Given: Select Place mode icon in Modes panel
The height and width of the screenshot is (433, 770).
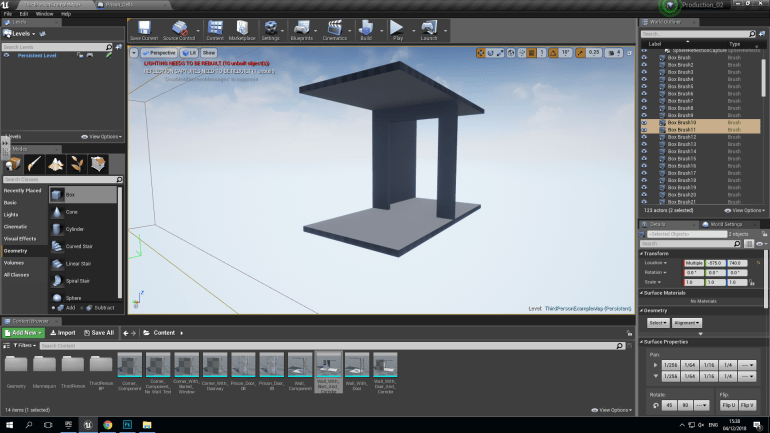Looking at the screenshot, I should pyautogui.click(x=13, y=164).
